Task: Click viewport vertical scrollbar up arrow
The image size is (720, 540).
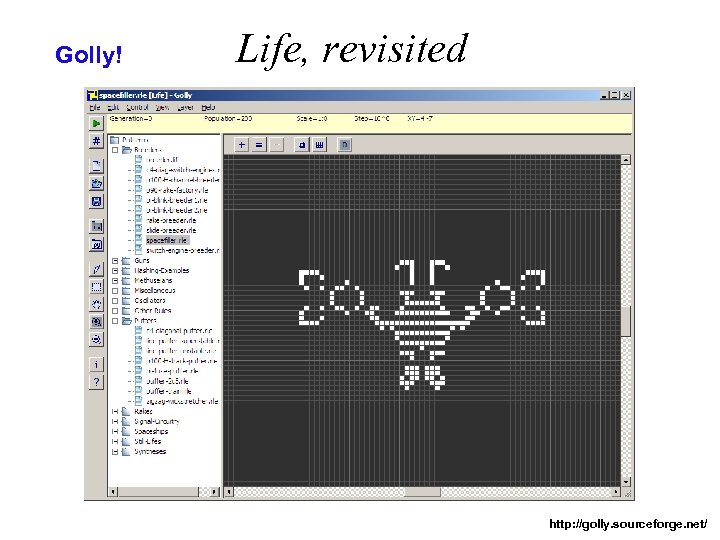Action: coord(626,160)
